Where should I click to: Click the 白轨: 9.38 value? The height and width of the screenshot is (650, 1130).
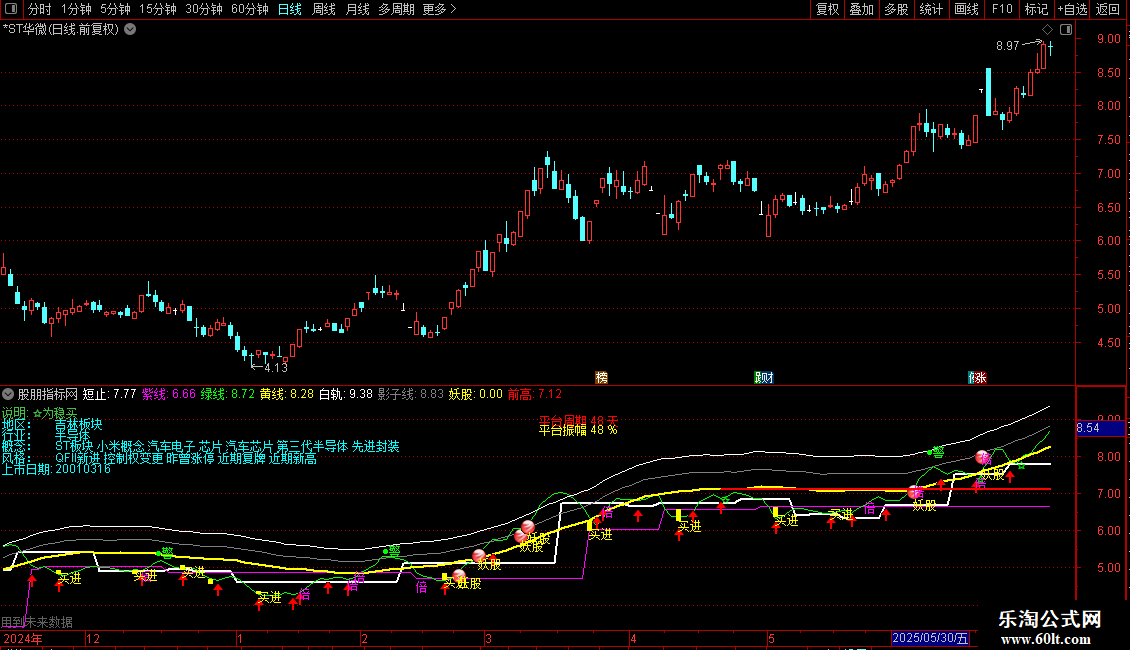click(346, 394)
